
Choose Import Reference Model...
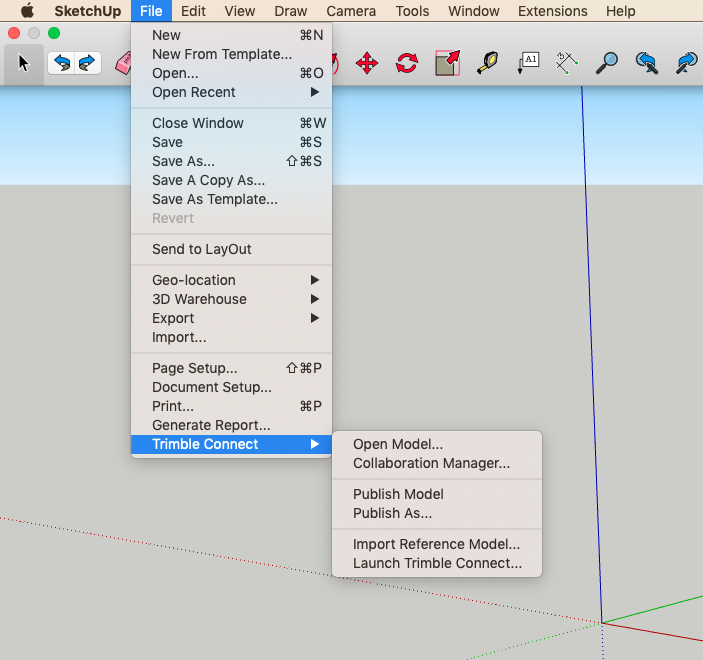[437, 544]
